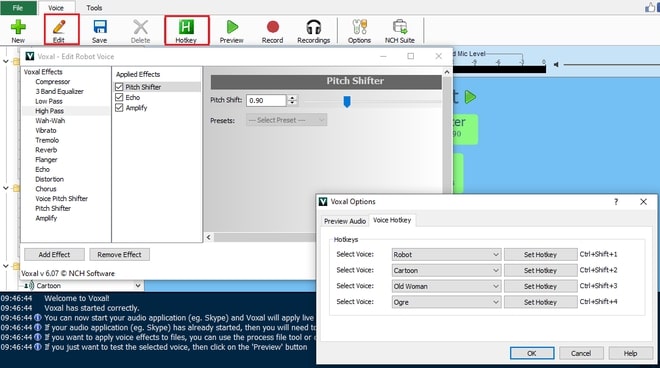Image resolution: width=660 pixels, height=368 pixels.
Task: Open the File menu
Action: click(x=18, y=8)
